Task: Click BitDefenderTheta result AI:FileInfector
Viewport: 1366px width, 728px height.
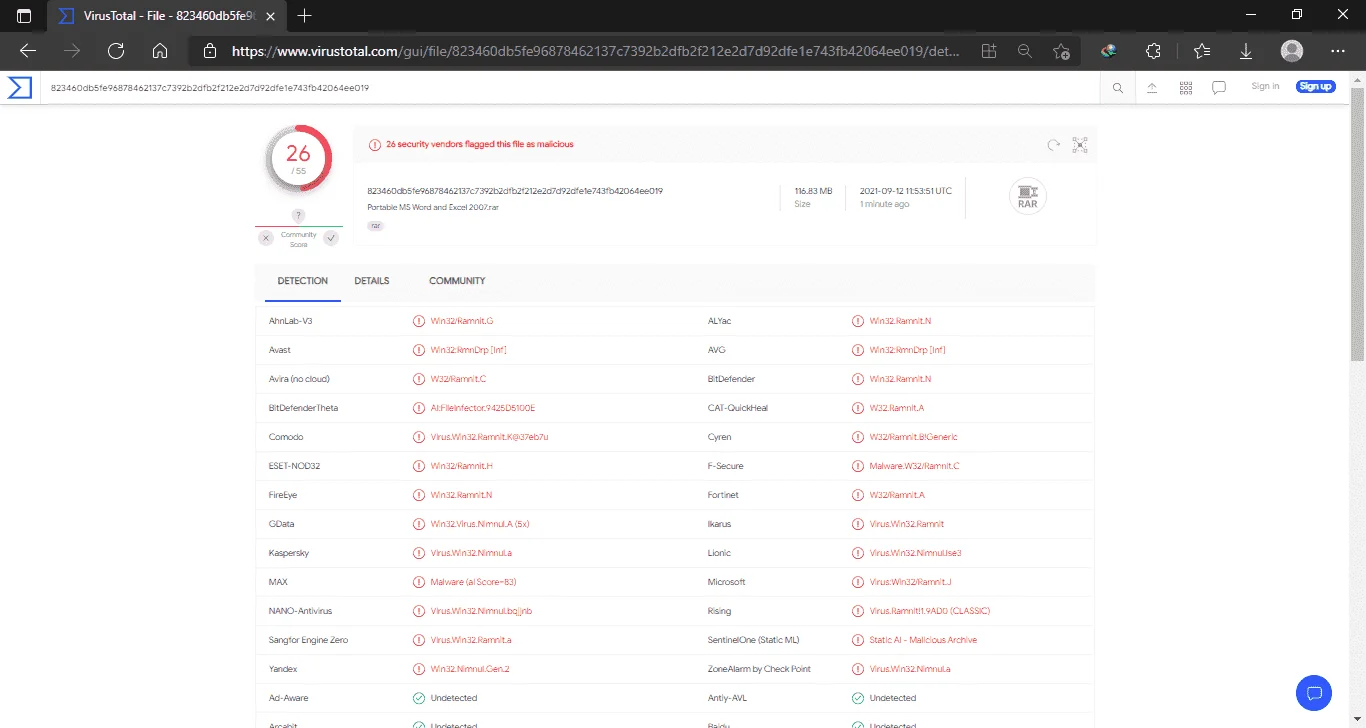Action: (x=482, y=408)
